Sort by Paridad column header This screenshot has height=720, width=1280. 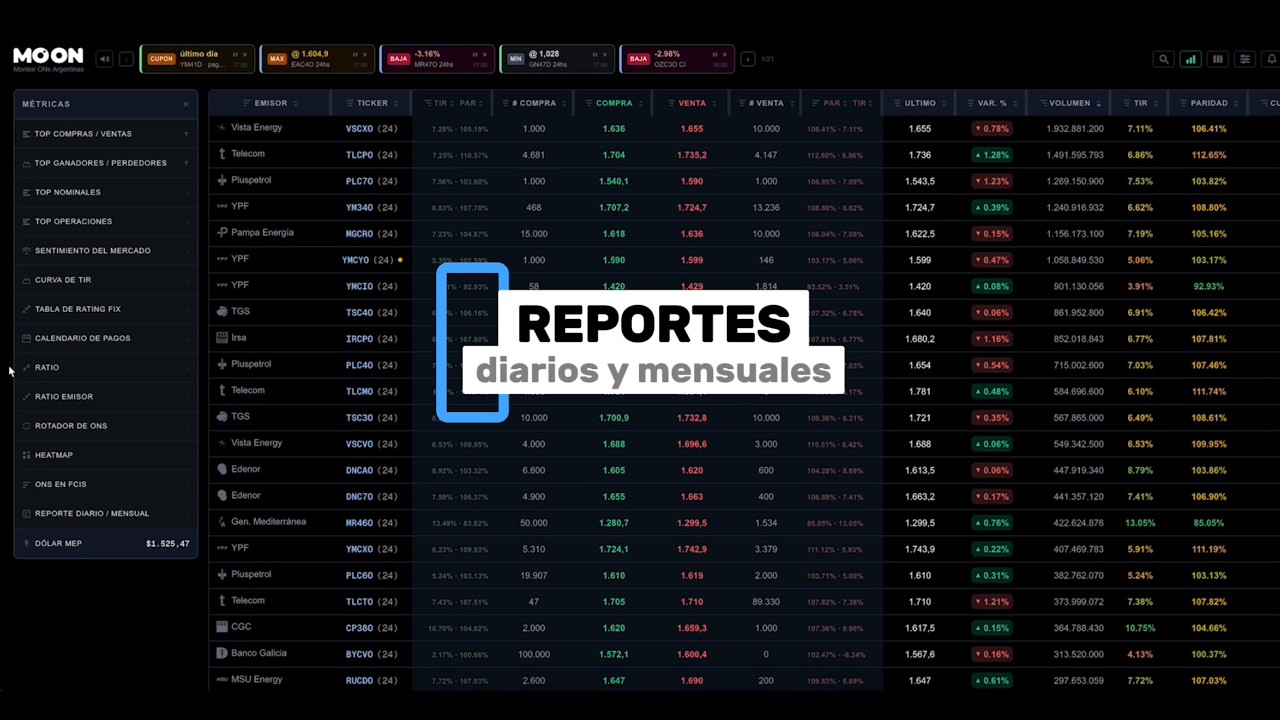1209,103
